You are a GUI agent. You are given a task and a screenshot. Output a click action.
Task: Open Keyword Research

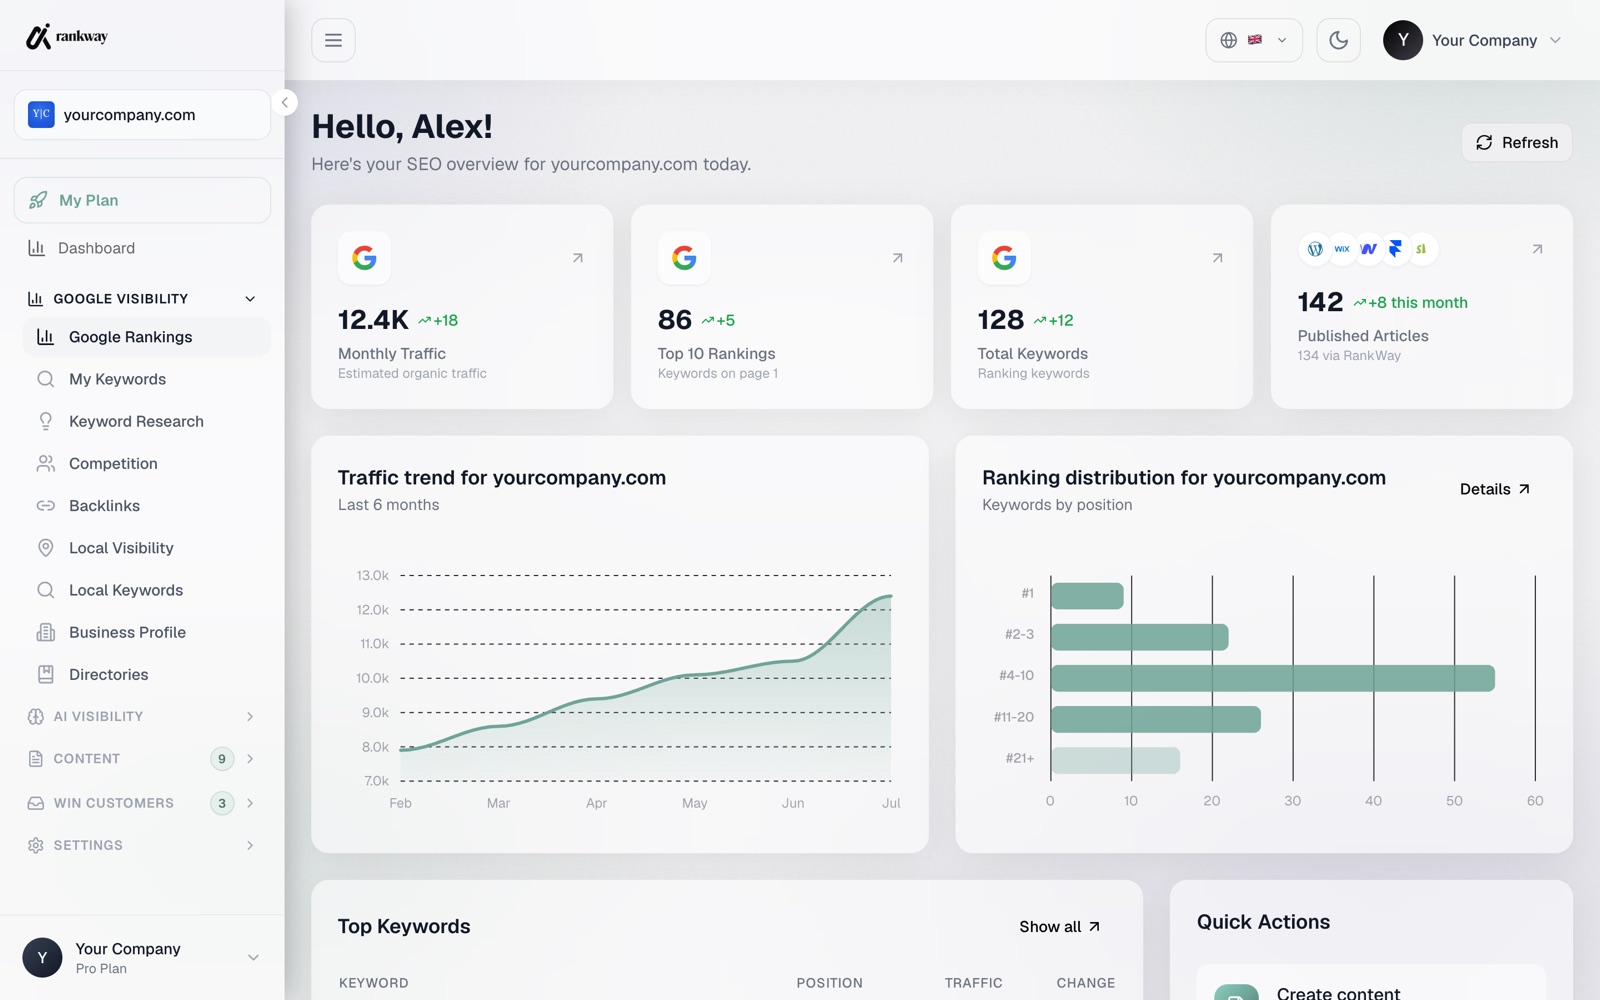pos(146,421)
